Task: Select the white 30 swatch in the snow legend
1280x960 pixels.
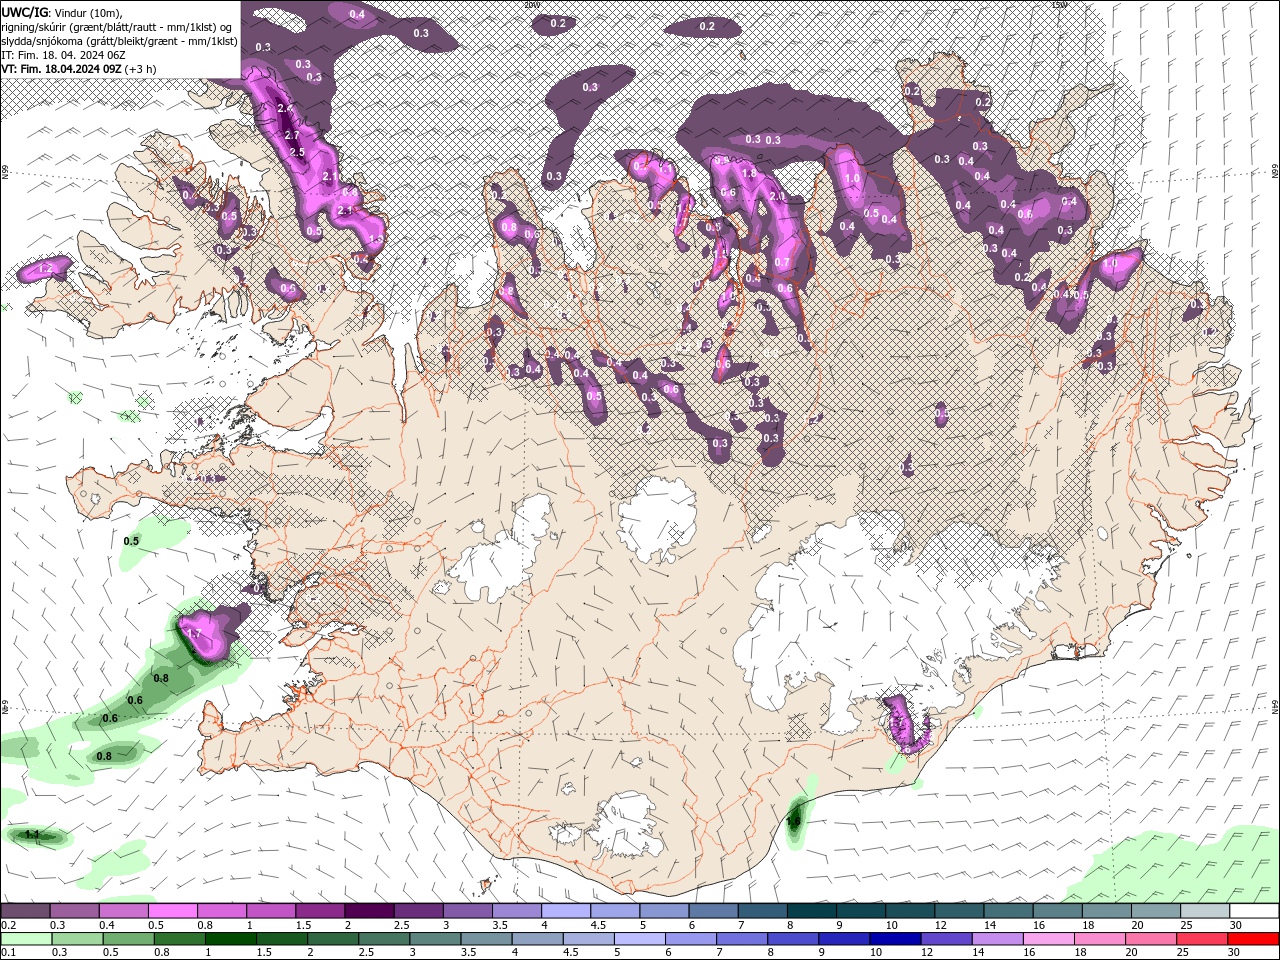Action: tap(1254, 911)
